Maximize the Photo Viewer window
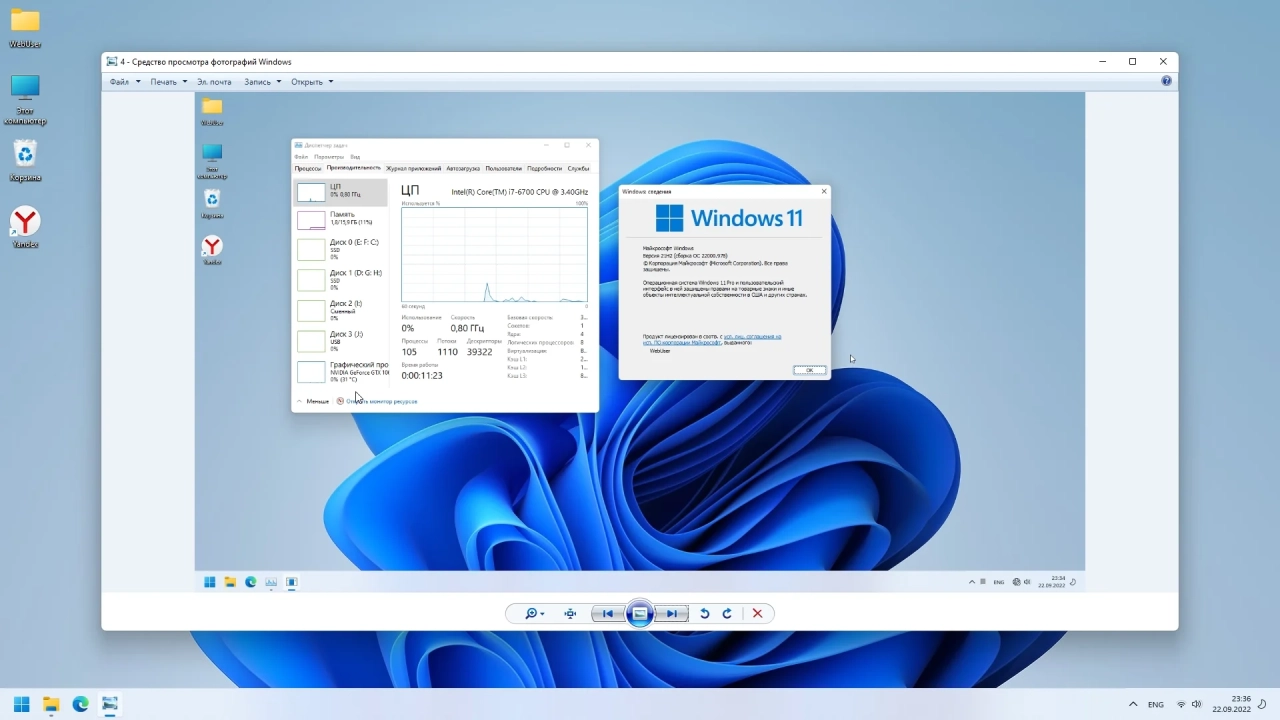 point(1132,62)
